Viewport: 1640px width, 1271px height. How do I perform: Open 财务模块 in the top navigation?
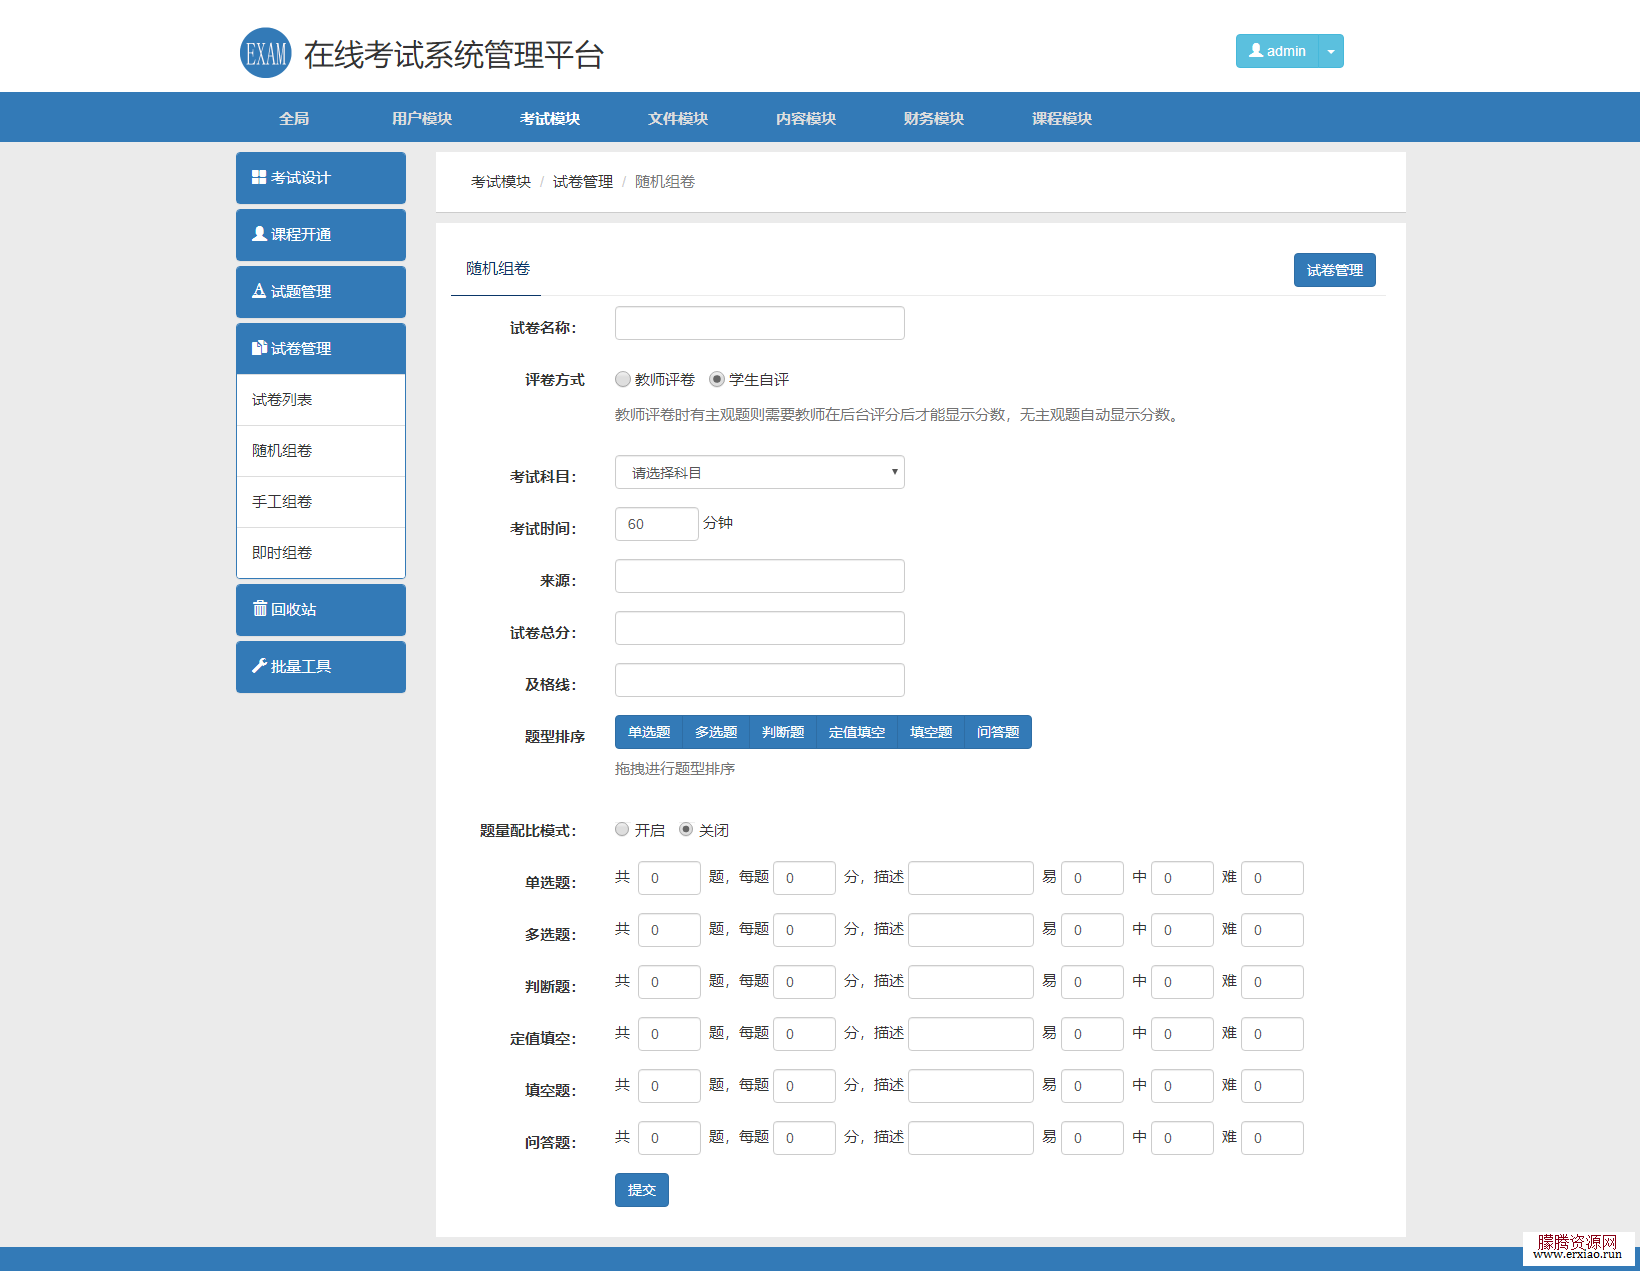pos(934,118)
